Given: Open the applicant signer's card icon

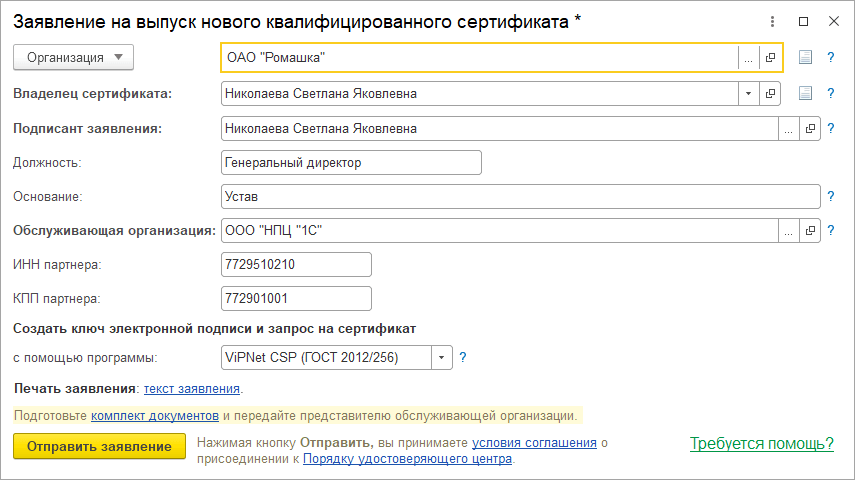Looking at the screenshot, I should click(810, 129).
